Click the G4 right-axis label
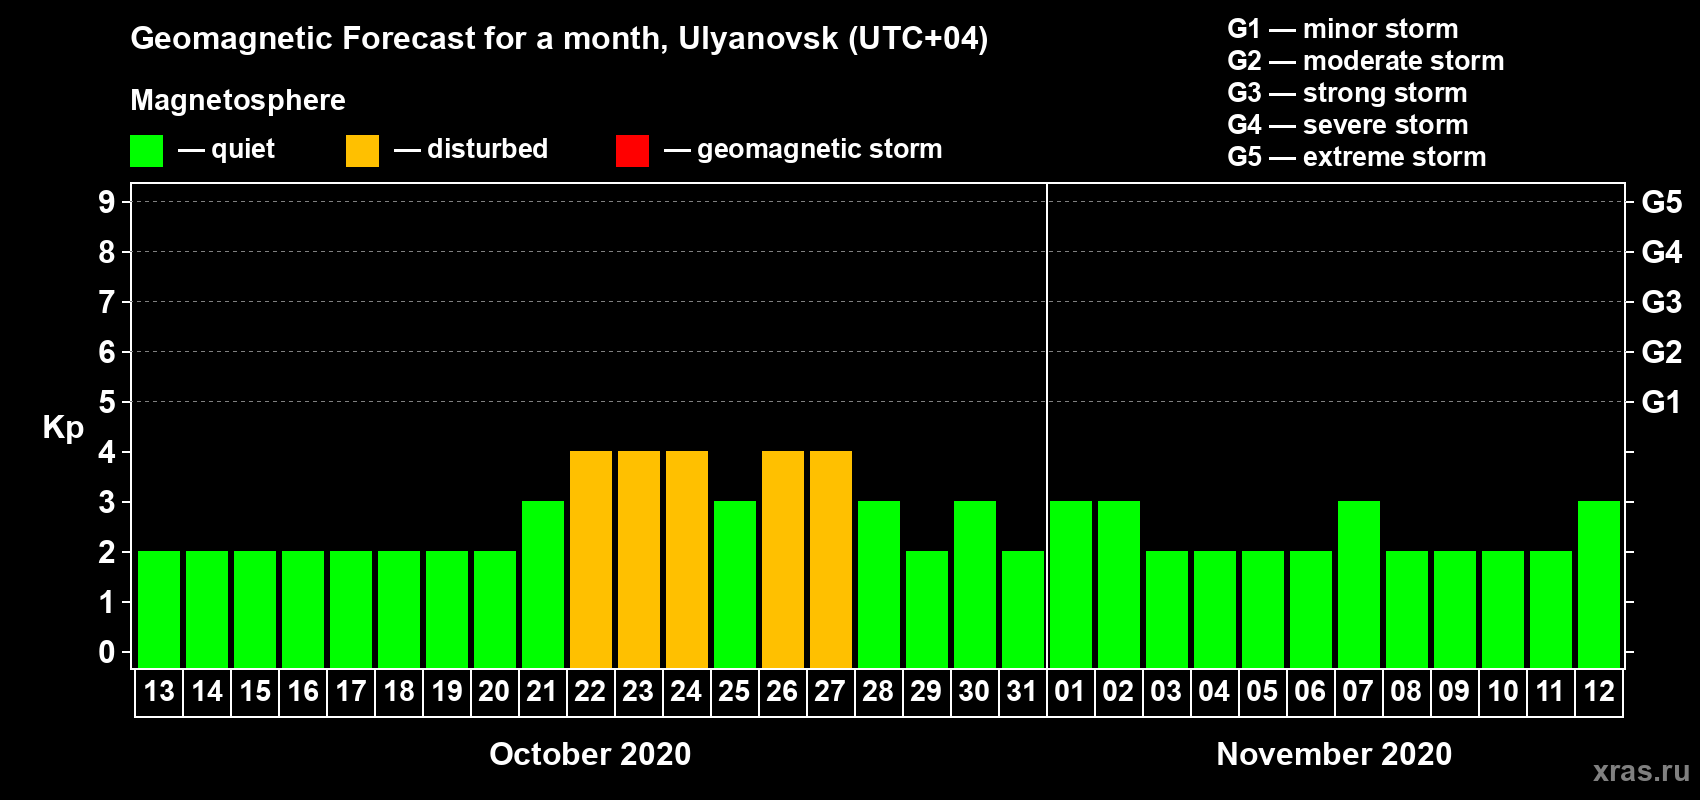Screen dimensions: 1700x800 click(1662, 252)
